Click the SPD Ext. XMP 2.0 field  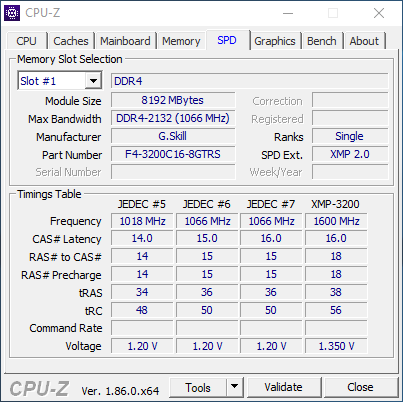click(350, 154)
